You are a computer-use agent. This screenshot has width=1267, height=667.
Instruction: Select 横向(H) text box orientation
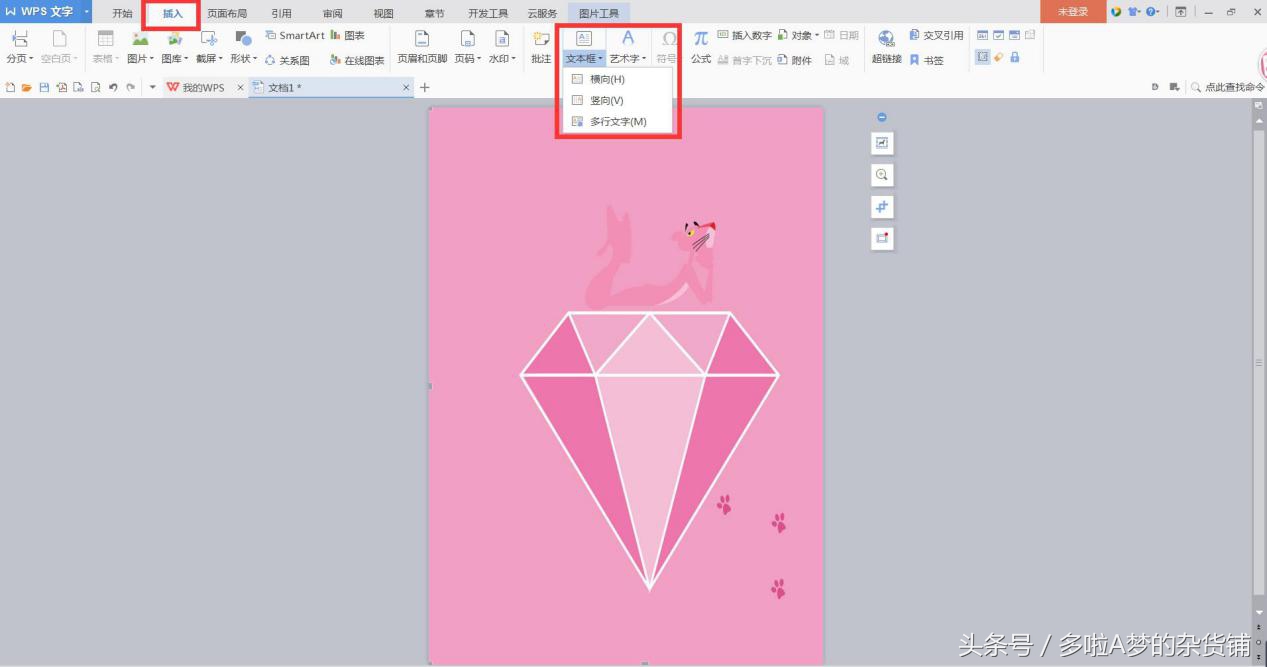pos(608,78)
